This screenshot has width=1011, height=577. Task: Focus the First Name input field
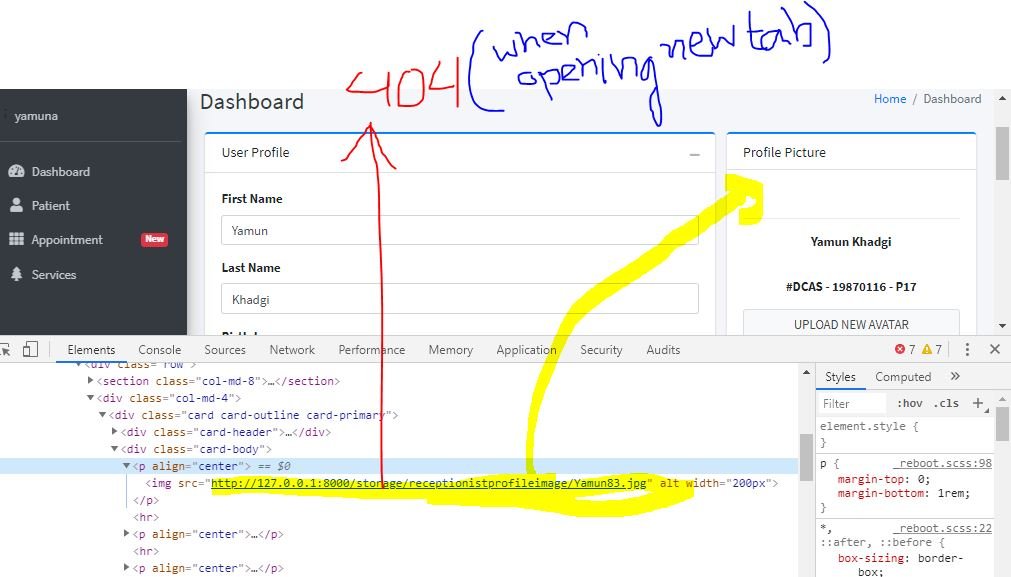(x=460, y=230)
